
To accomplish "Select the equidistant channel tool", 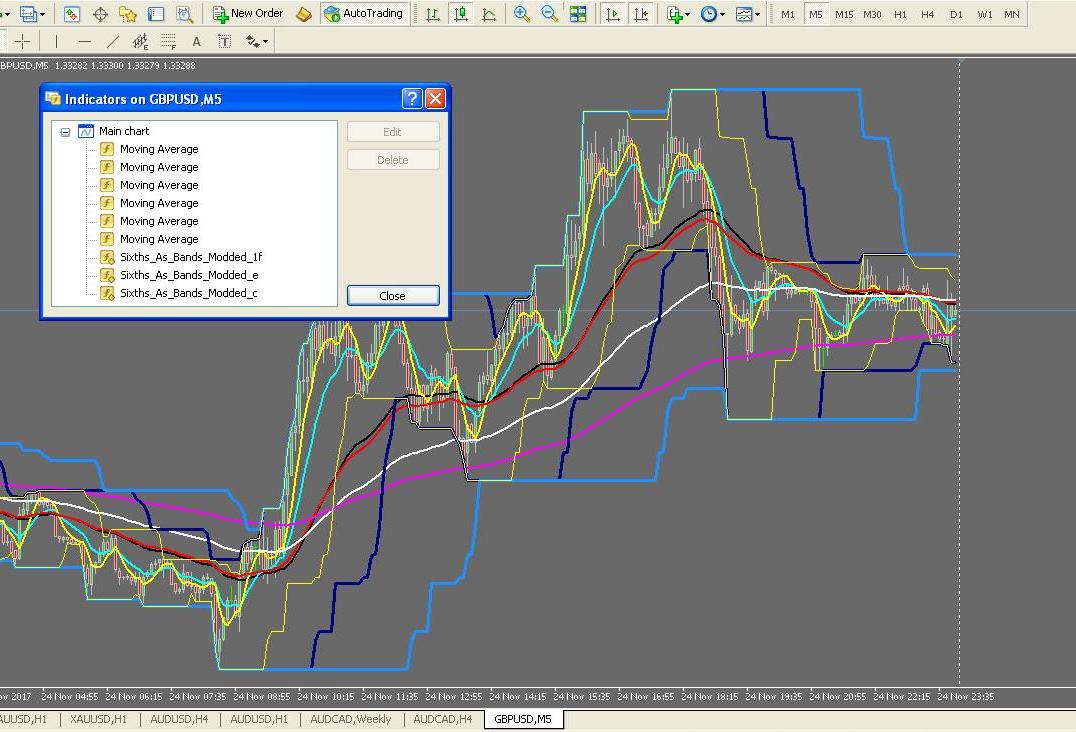I will point(141,42).
